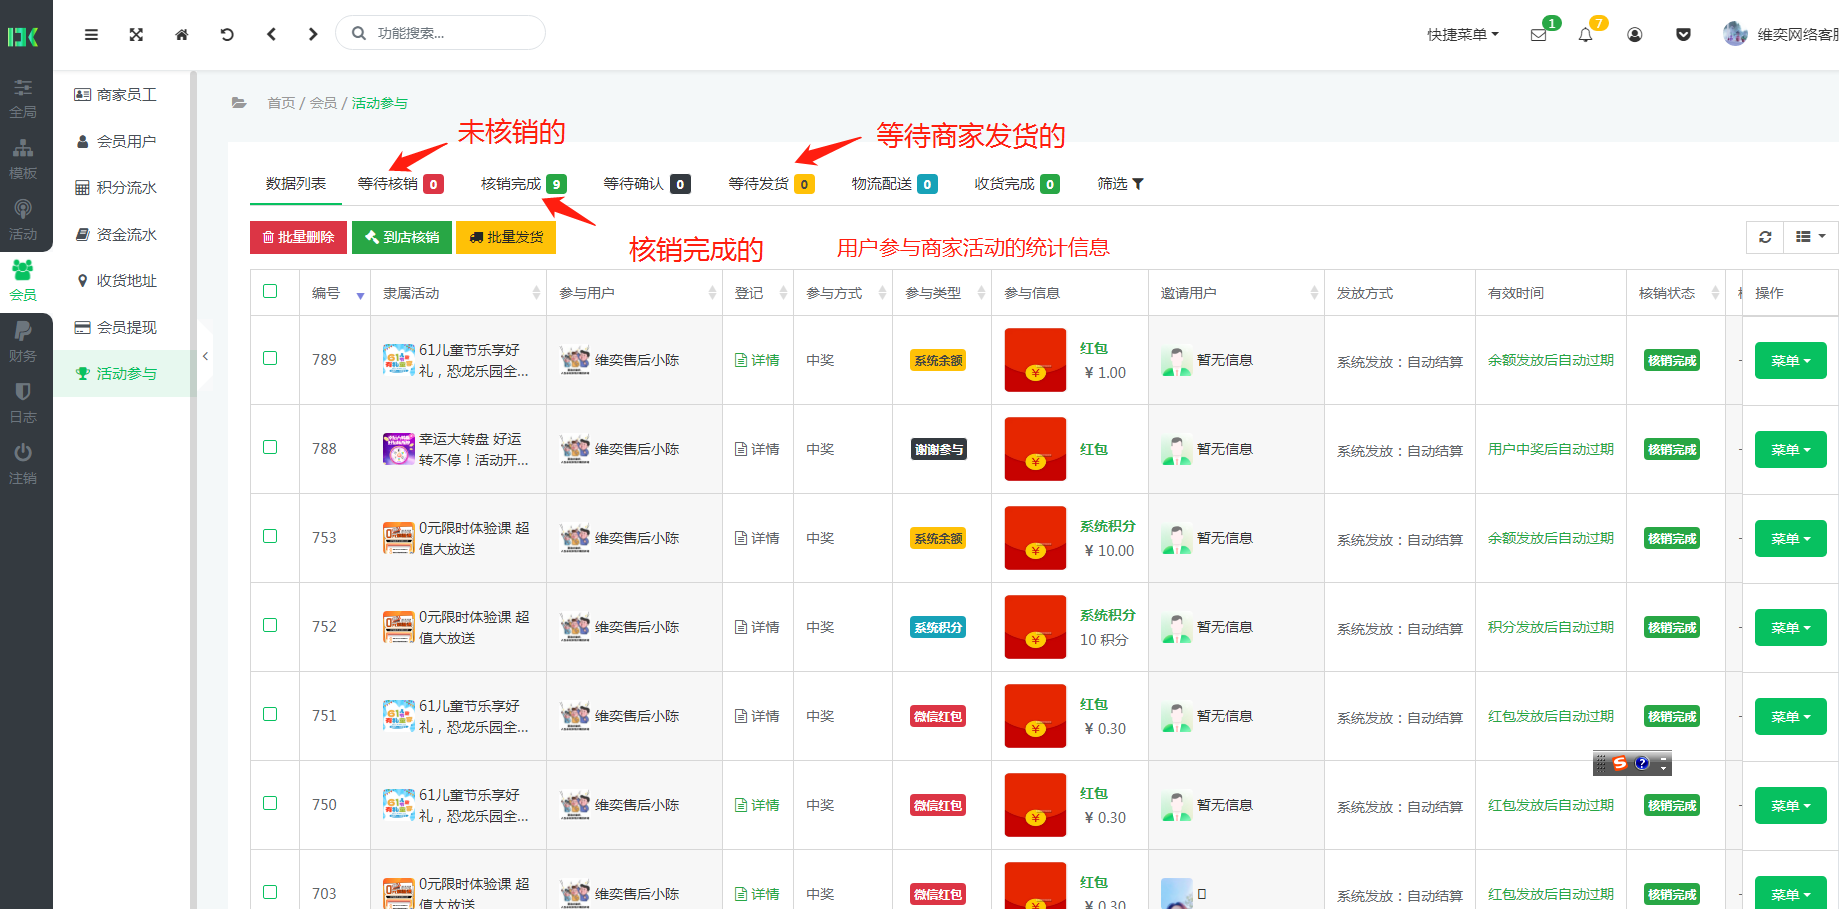Image resolution: width=1839 pixels, height=909 pixels.
Task: Click the red envelope image in row 789
Action: [x=1035, y=360]
